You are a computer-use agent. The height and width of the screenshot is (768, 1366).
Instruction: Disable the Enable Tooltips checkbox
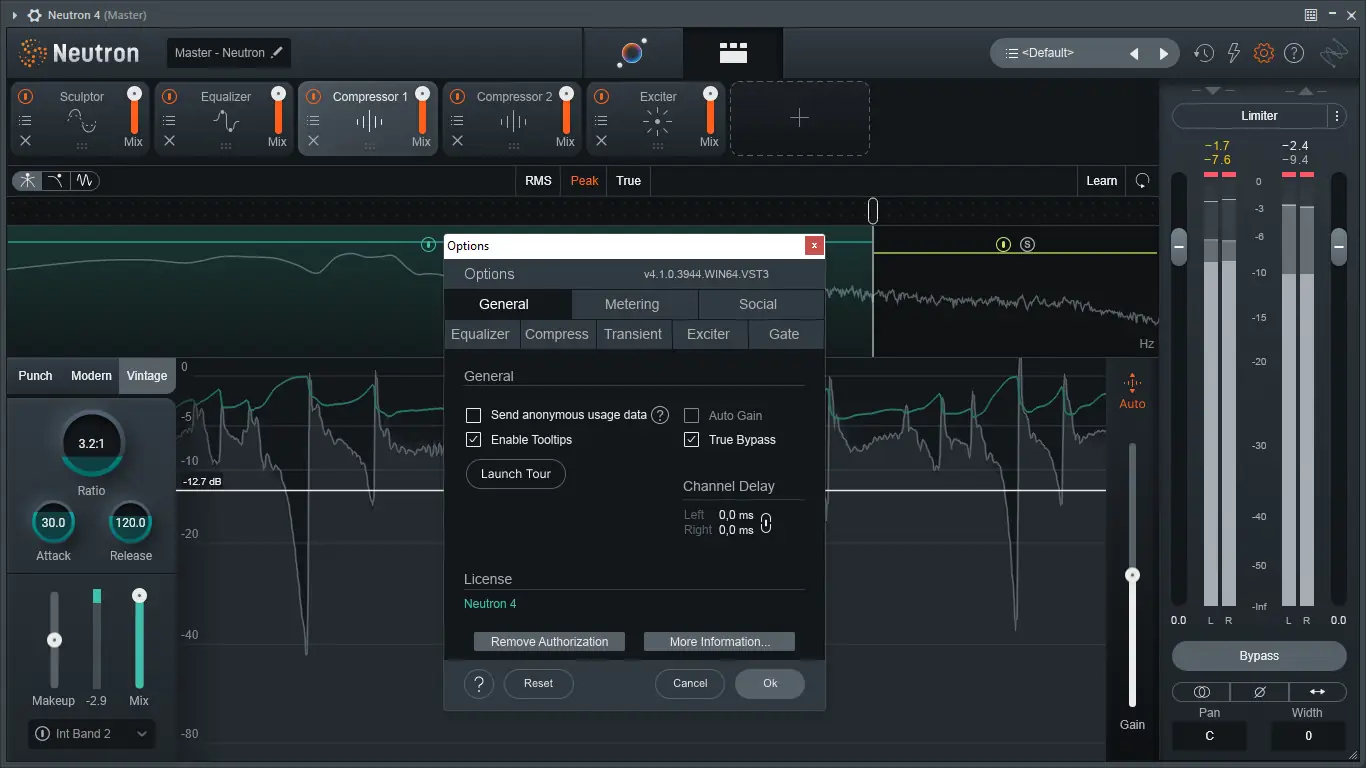point(473,439)
